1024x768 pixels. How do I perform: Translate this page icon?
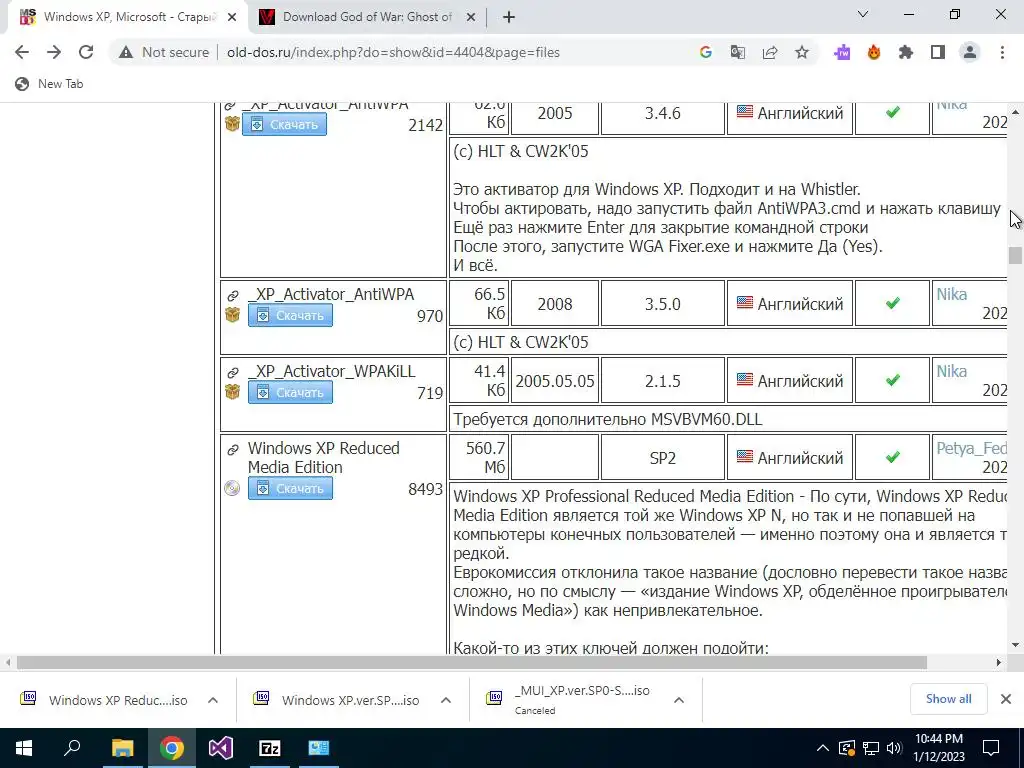click(x=737, y=52)
